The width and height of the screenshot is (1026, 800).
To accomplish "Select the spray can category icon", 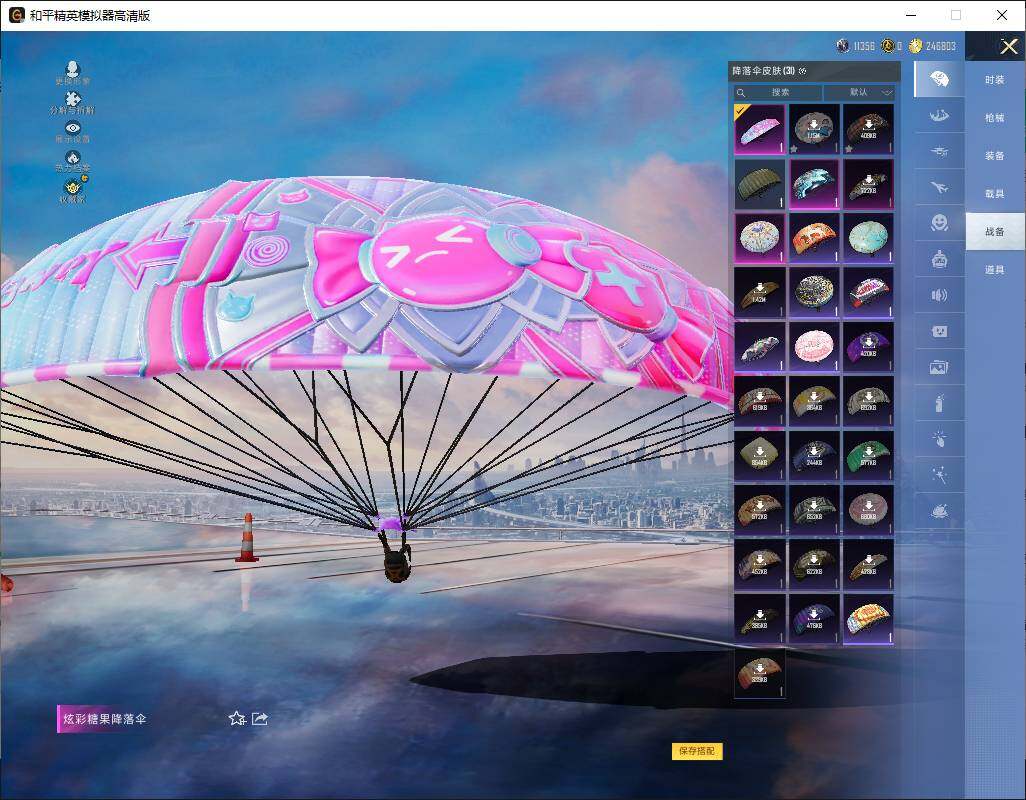I will [x=939, y=403].
